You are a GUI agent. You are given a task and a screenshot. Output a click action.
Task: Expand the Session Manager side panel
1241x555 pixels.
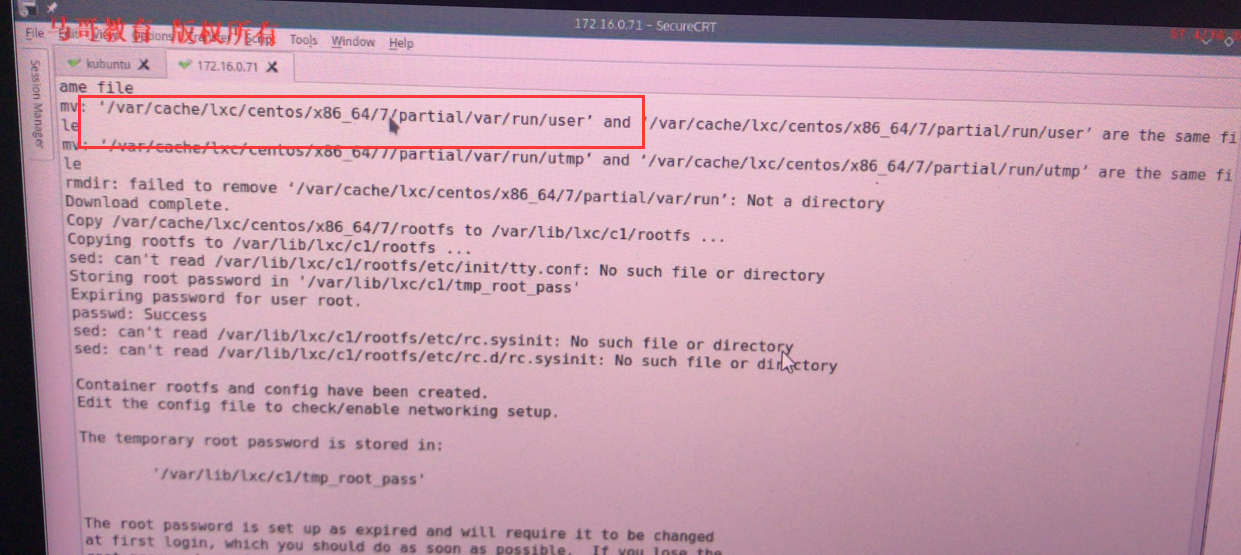tap(37, 104)
